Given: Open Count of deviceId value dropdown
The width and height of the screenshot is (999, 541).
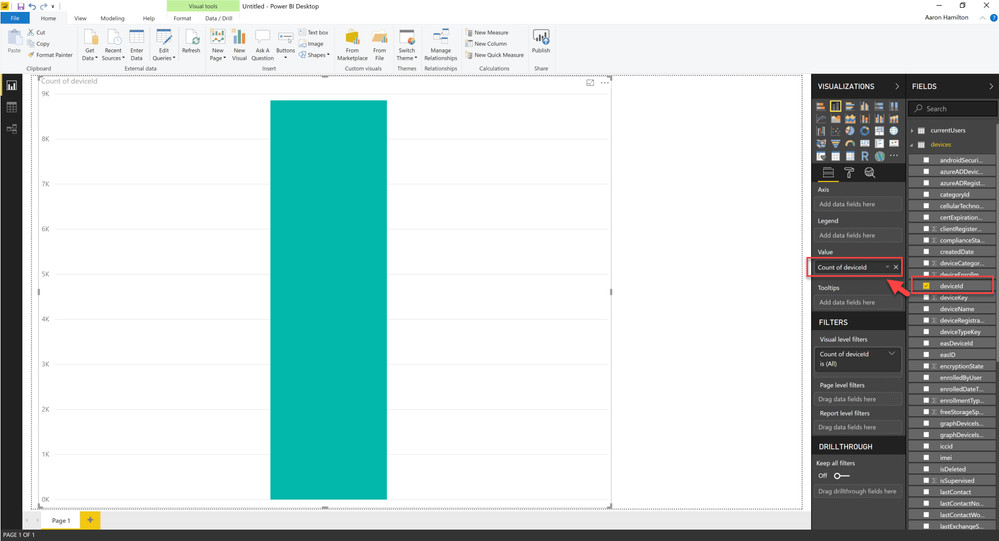Looking at the screenshot, I should [x=887, y=267].
